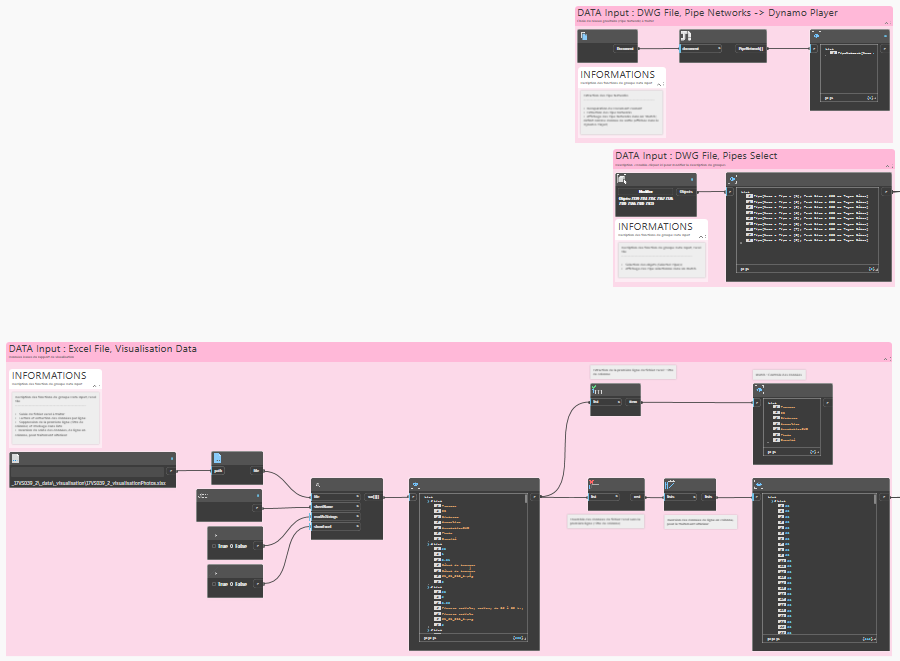Collapse third sub-list in the large Excel Watch node

428,586
